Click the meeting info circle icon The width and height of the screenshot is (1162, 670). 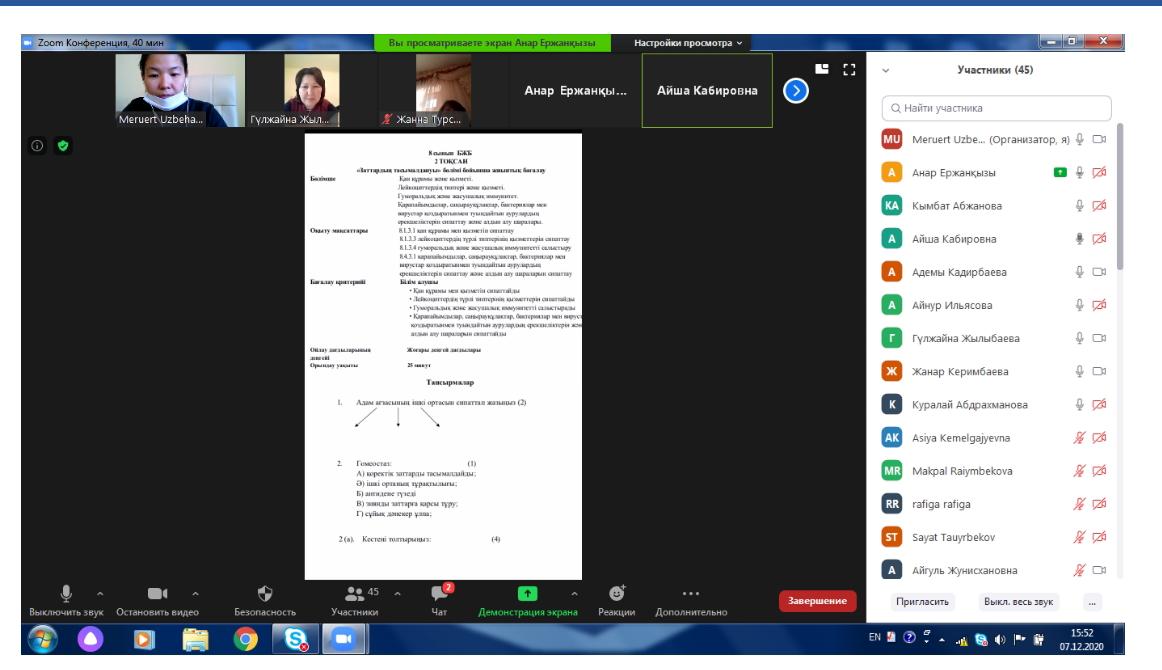tap(38, 146)
